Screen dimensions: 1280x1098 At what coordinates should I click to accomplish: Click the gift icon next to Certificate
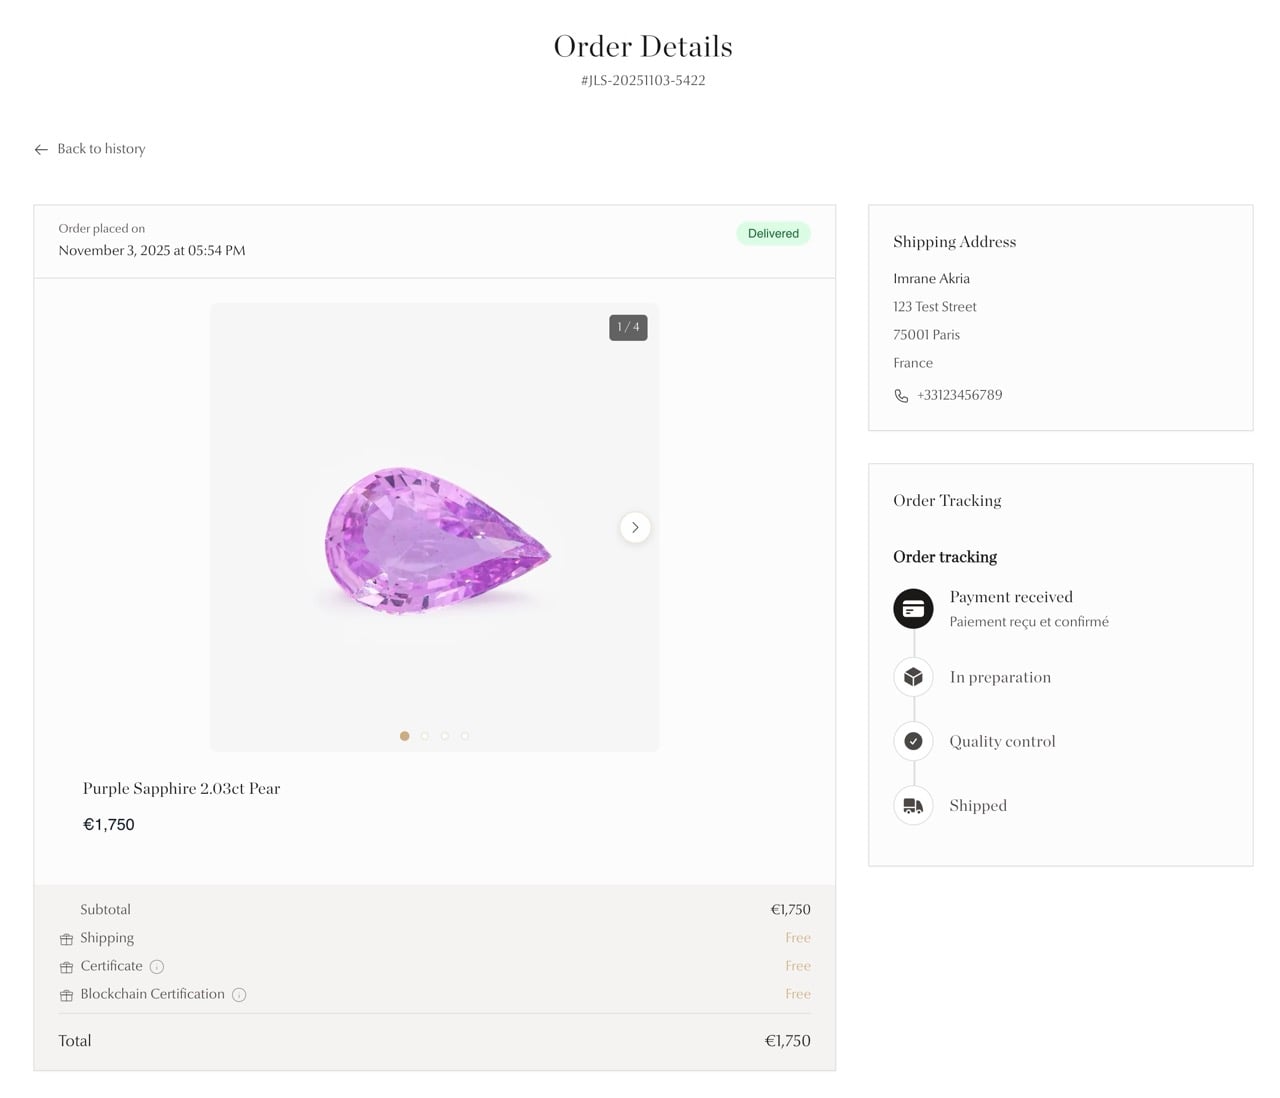[66, 966]
